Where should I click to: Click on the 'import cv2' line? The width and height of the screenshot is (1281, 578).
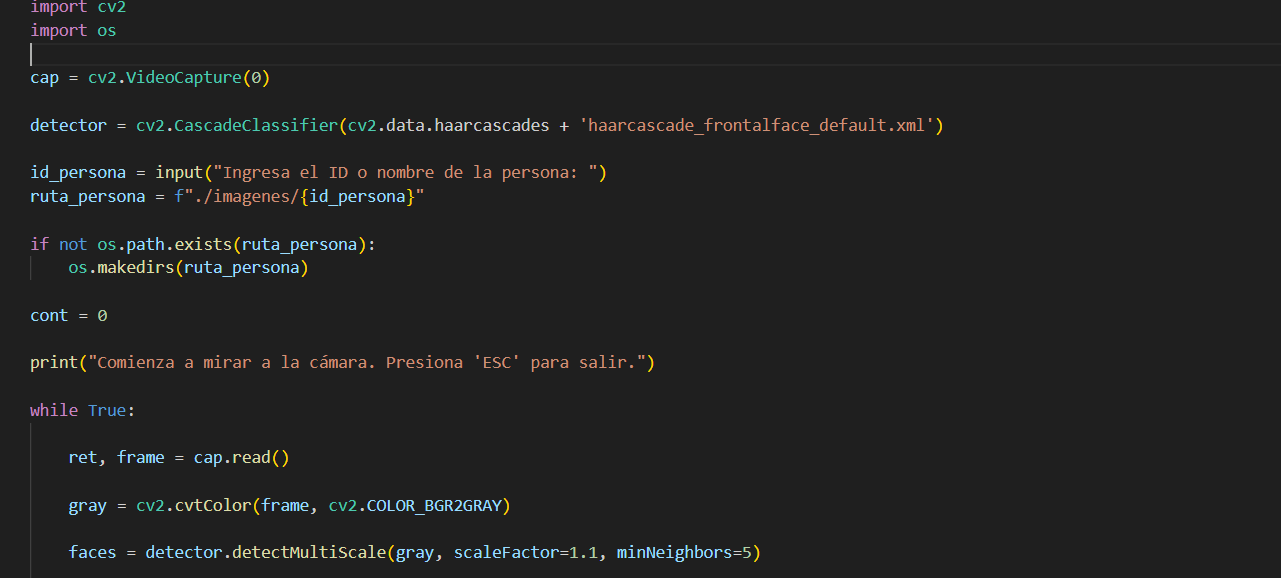tap(78, 7)
